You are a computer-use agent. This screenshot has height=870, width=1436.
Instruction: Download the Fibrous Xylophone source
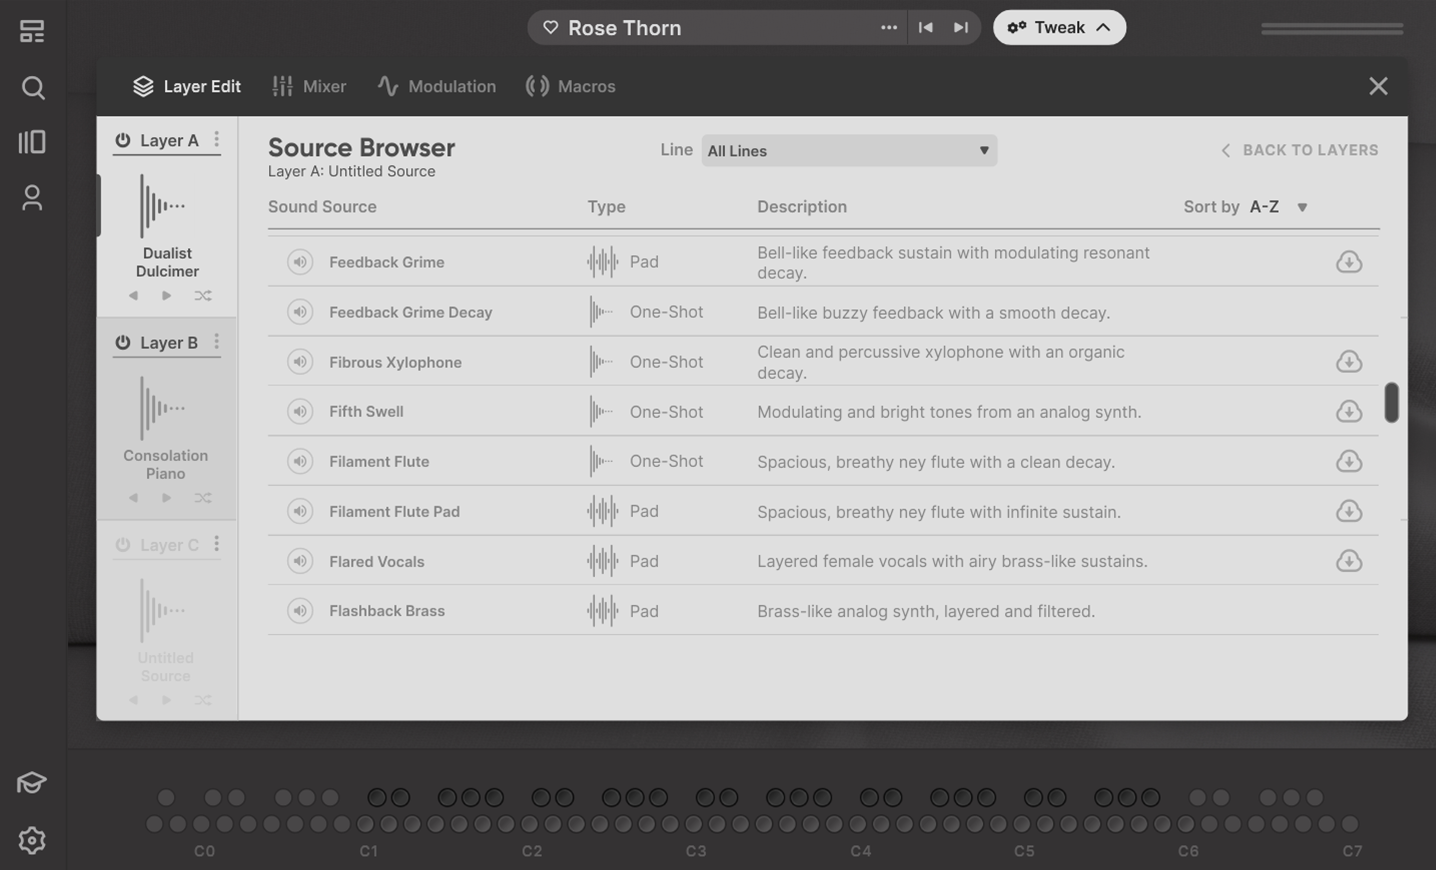click(x=1348, y=362)
